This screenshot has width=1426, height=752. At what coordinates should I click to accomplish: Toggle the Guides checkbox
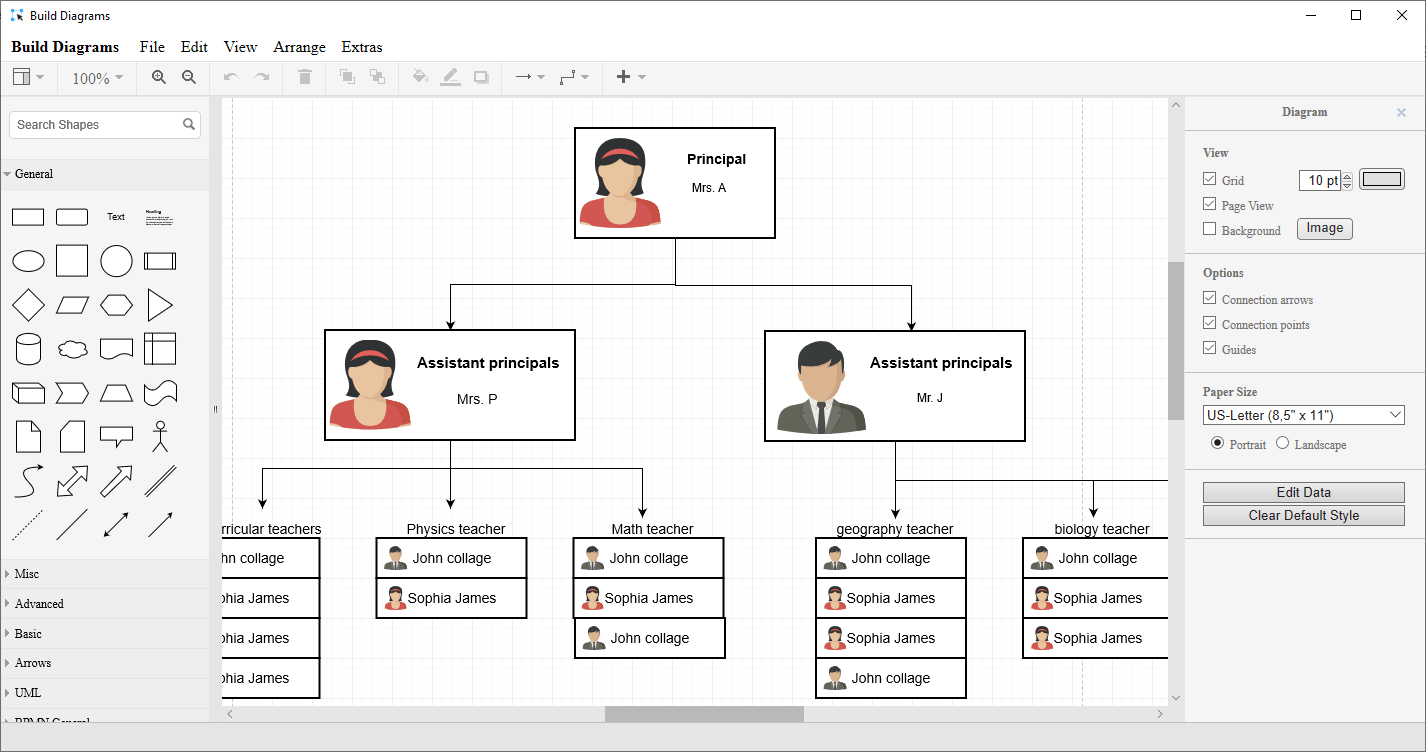[x=1210, y=348]
